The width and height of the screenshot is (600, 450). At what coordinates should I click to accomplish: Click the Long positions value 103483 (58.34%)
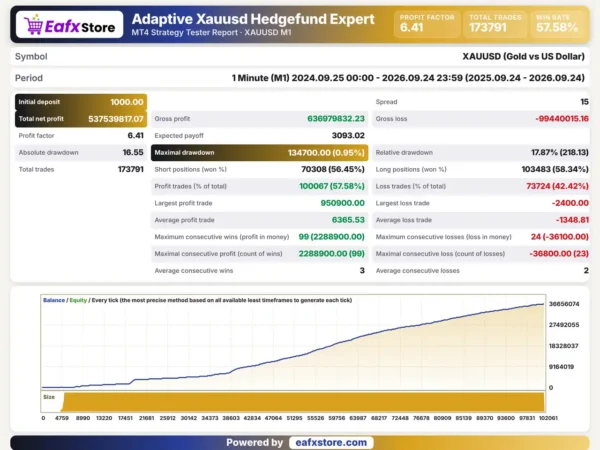click(x=555, y=169)
